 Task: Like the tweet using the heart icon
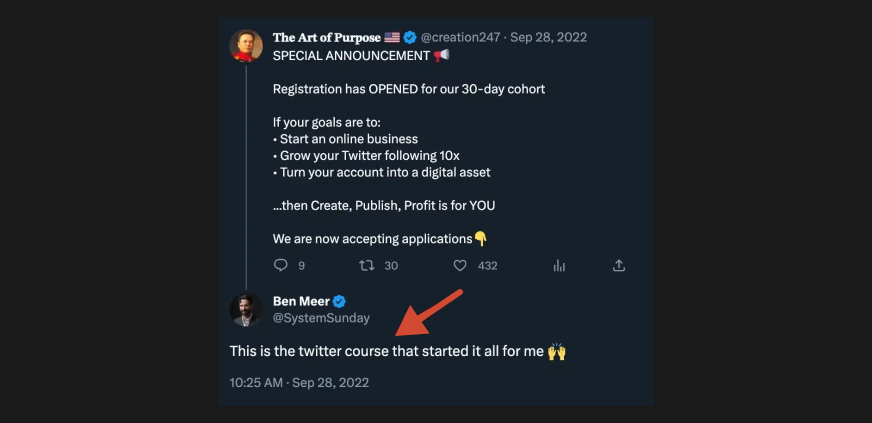click(x=460, y=265)
